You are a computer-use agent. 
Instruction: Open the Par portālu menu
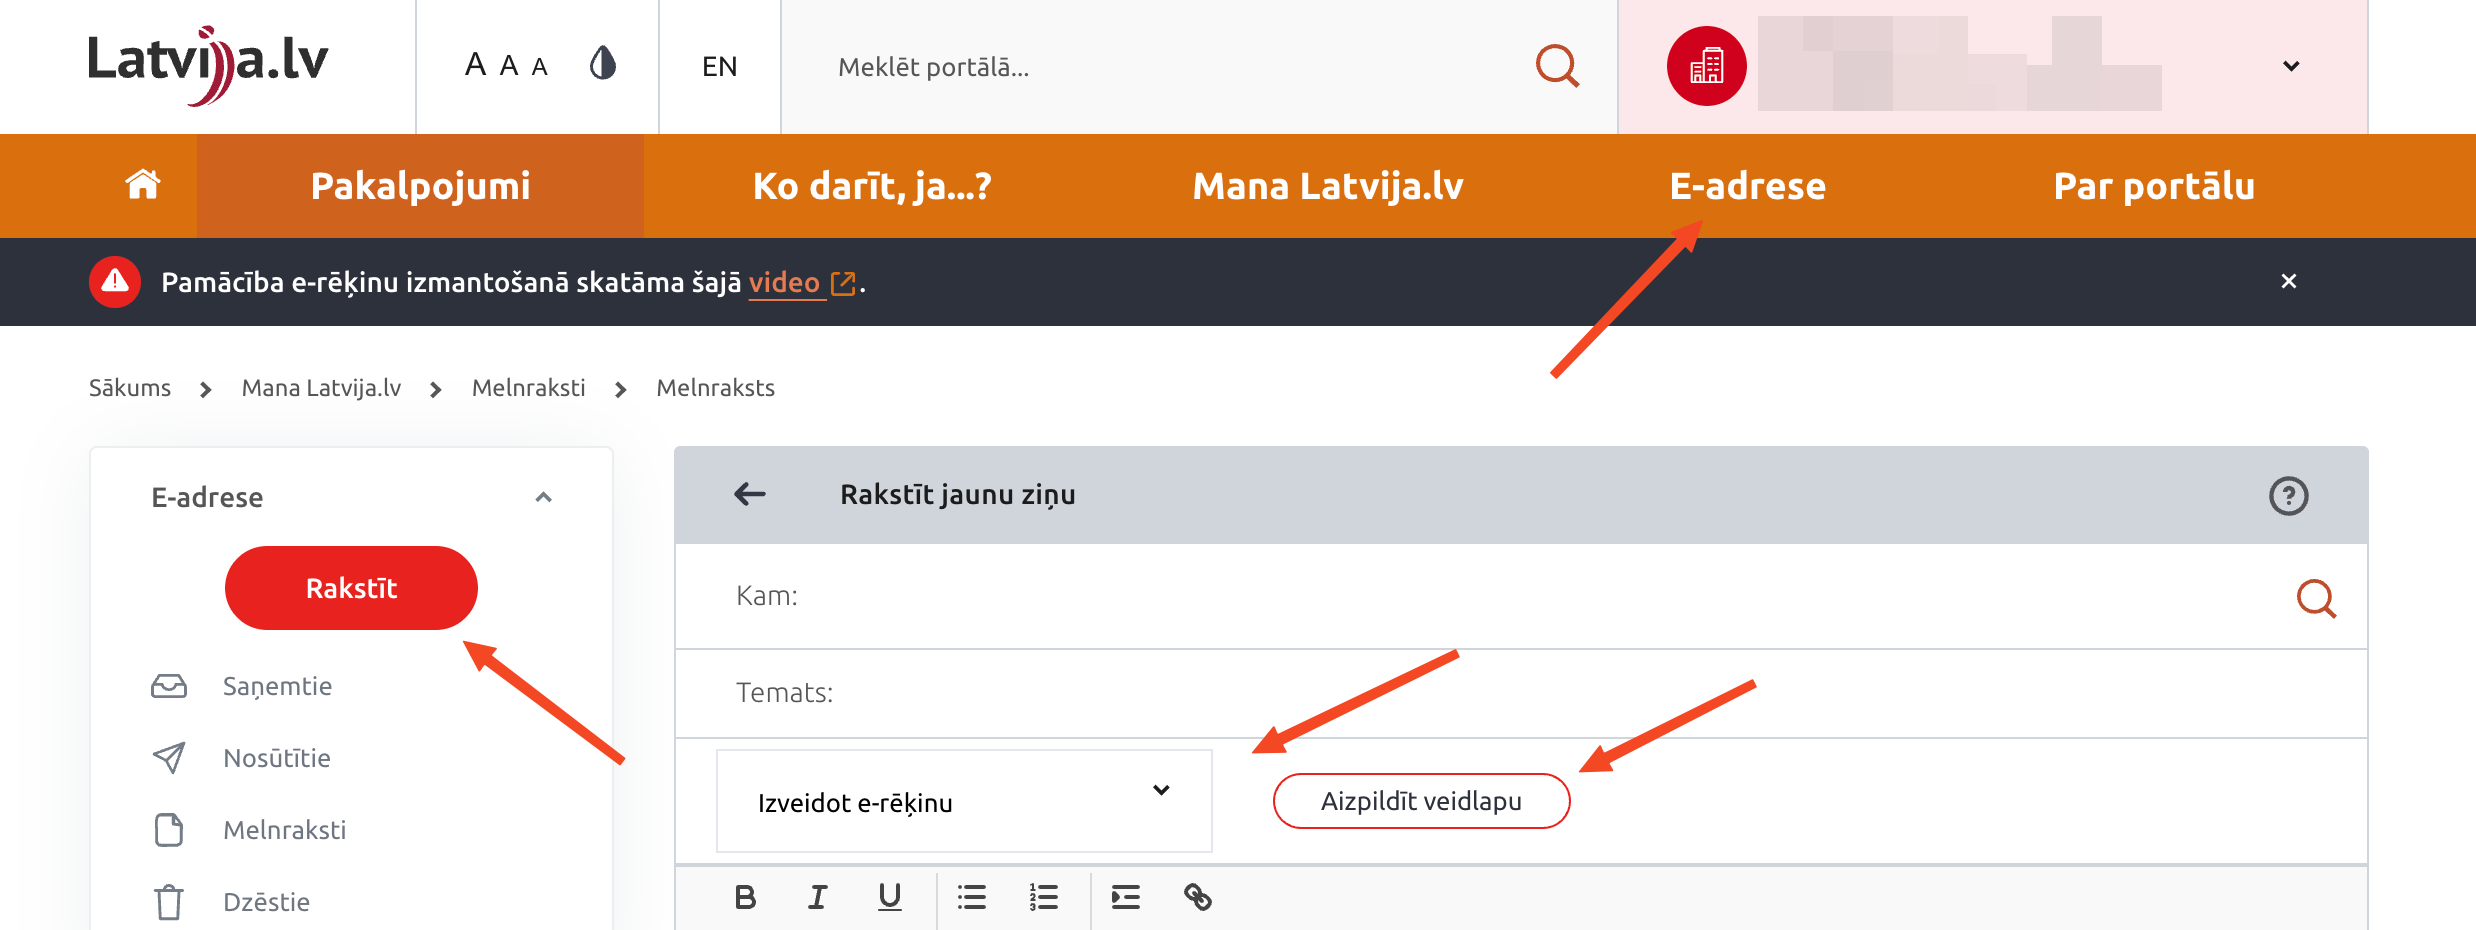pyautogui.click(x=2154, y=186)
